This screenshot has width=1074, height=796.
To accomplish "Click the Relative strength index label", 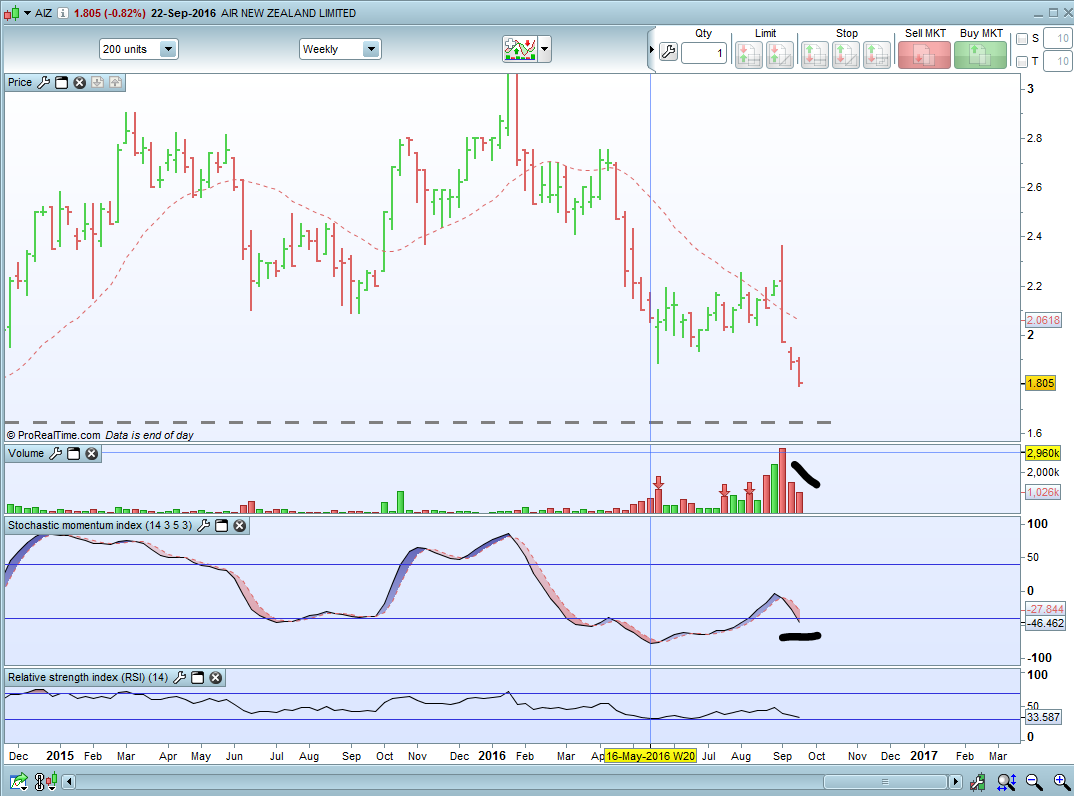I will [88, 677].
